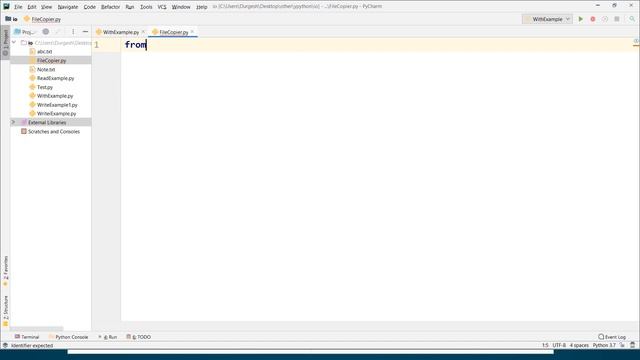
Task: Click the Project panel horizontal scrollbar
Action: 37,329
